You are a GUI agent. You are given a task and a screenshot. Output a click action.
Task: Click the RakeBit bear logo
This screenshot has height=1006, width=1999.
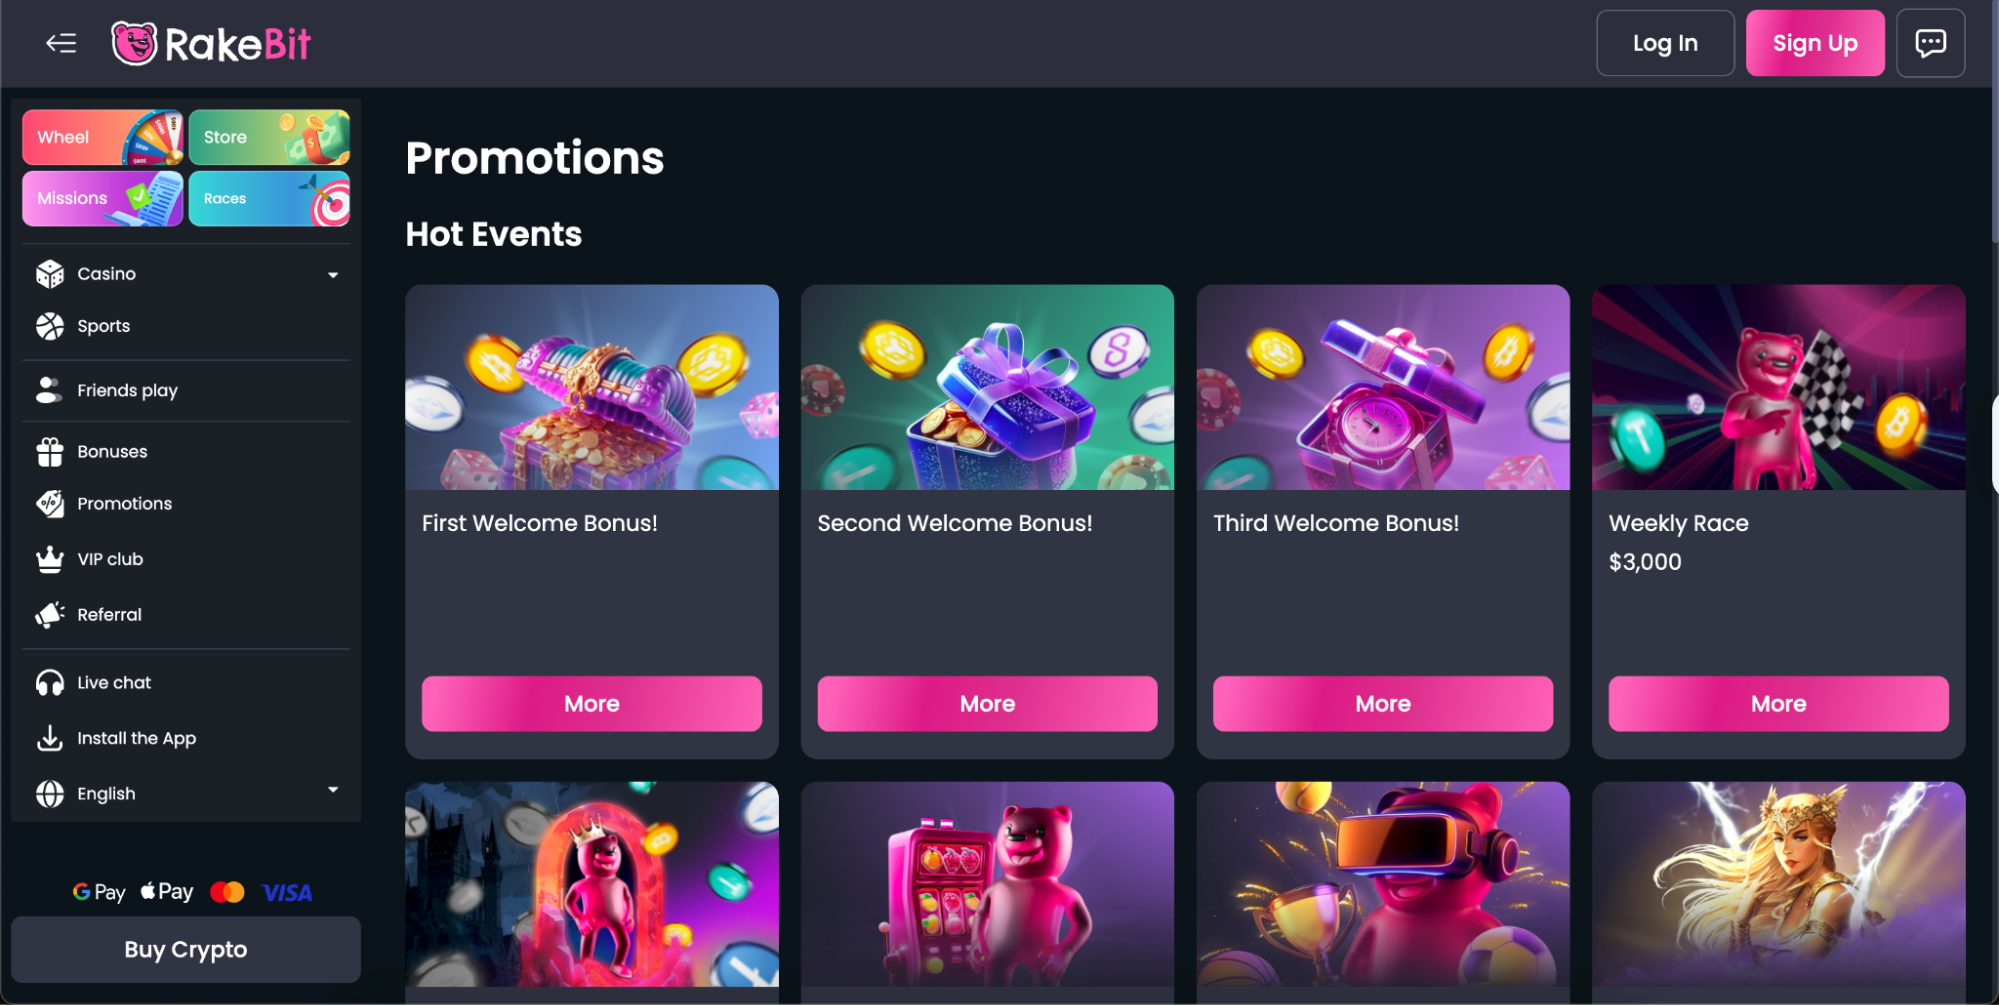pyautogui.click(x=134, y=44)
